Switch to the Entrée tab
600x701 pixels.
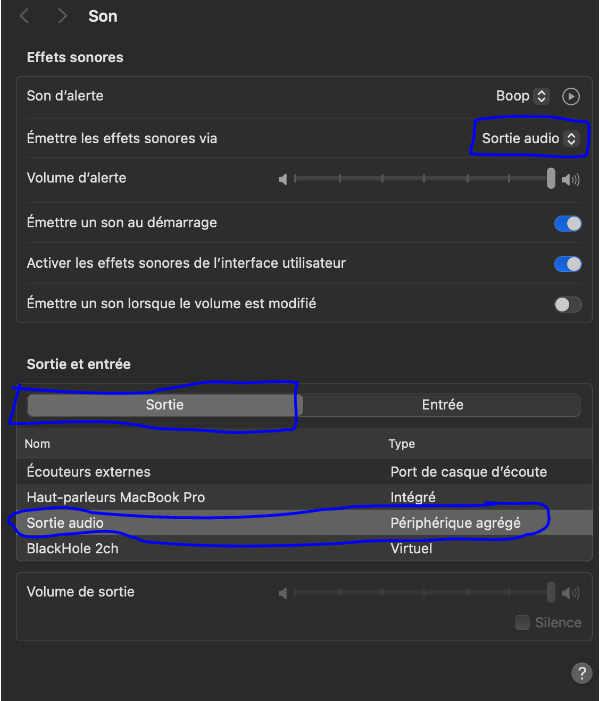[x=442, y=405]
